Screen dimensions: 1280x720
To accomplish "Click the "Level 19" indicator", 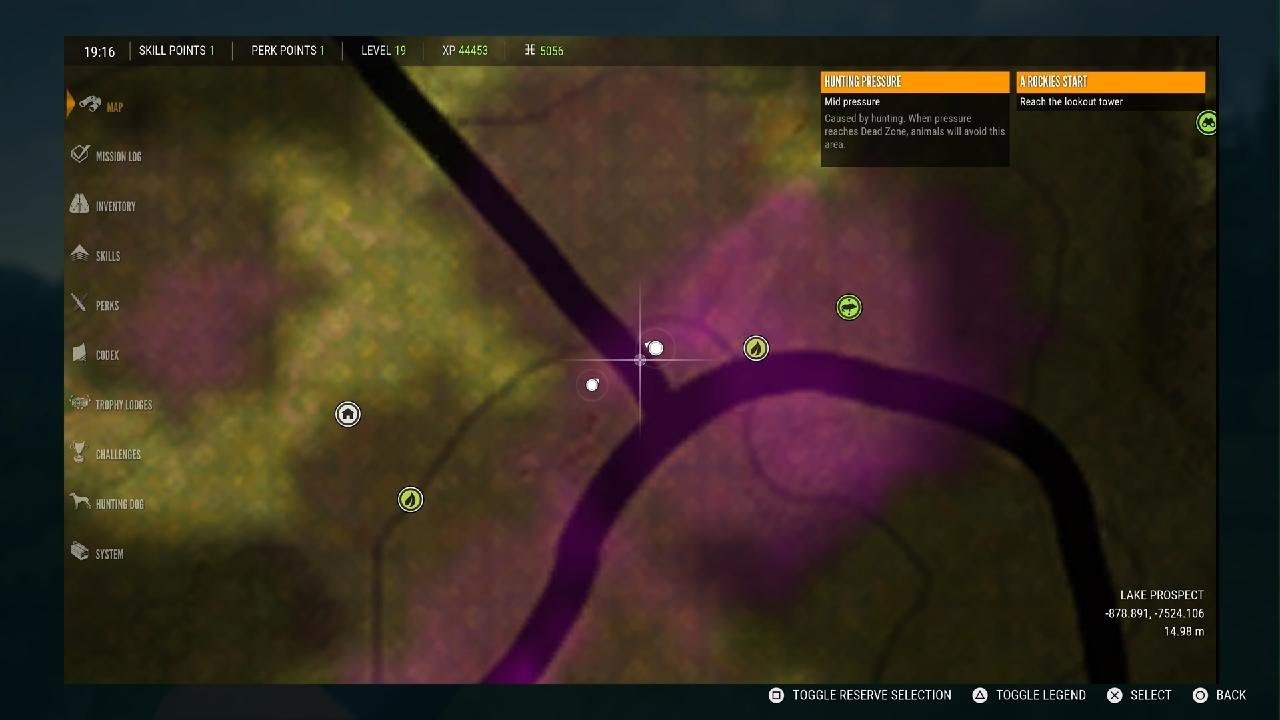I will click(x=384, y=50).
